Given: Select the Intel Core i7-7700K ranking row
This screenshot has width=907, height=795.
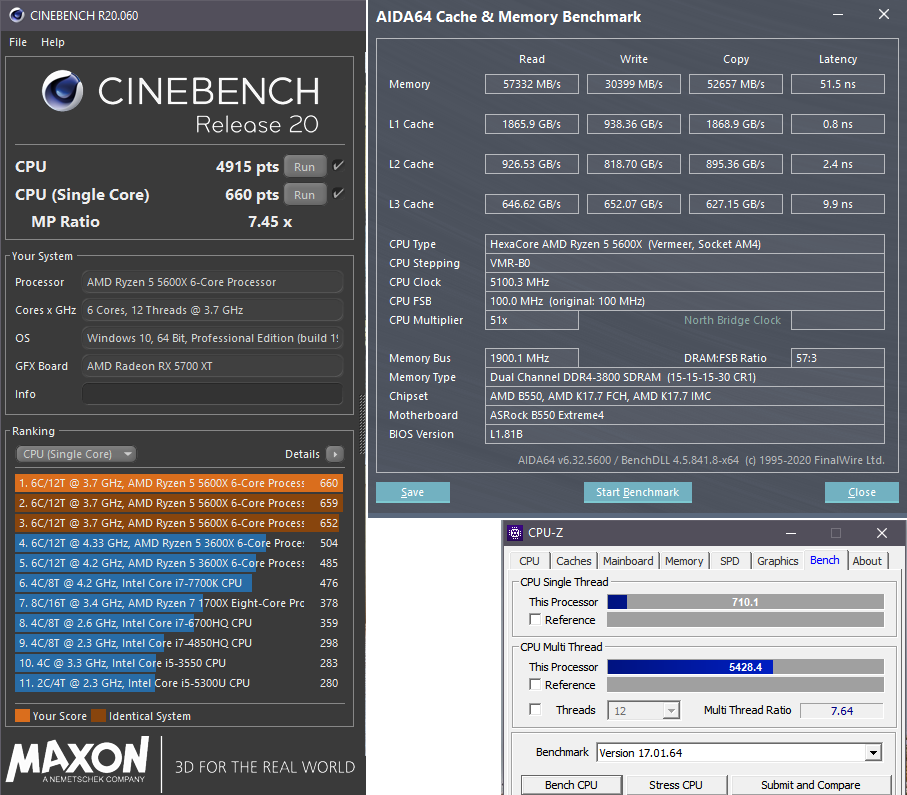Looking at the screenshot, I should 179,583.
